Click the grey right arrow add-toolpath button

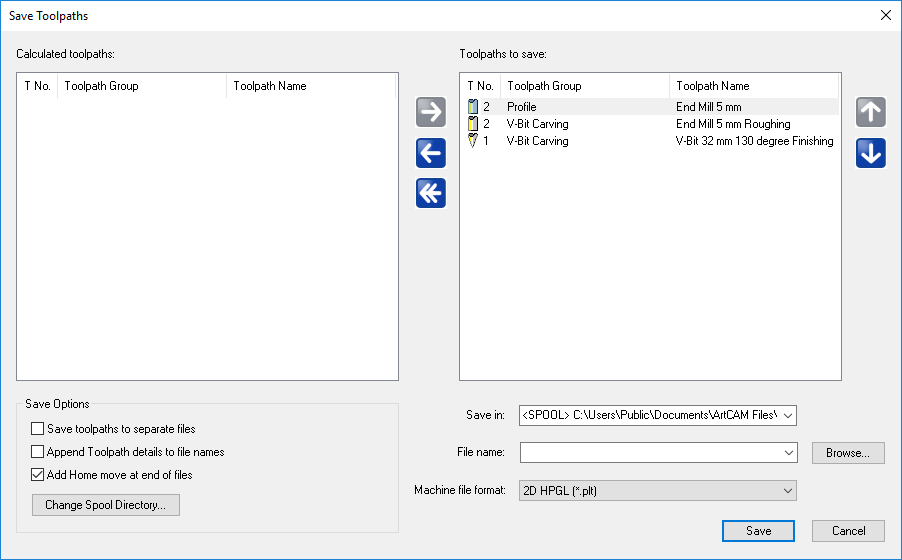[431, 112]
